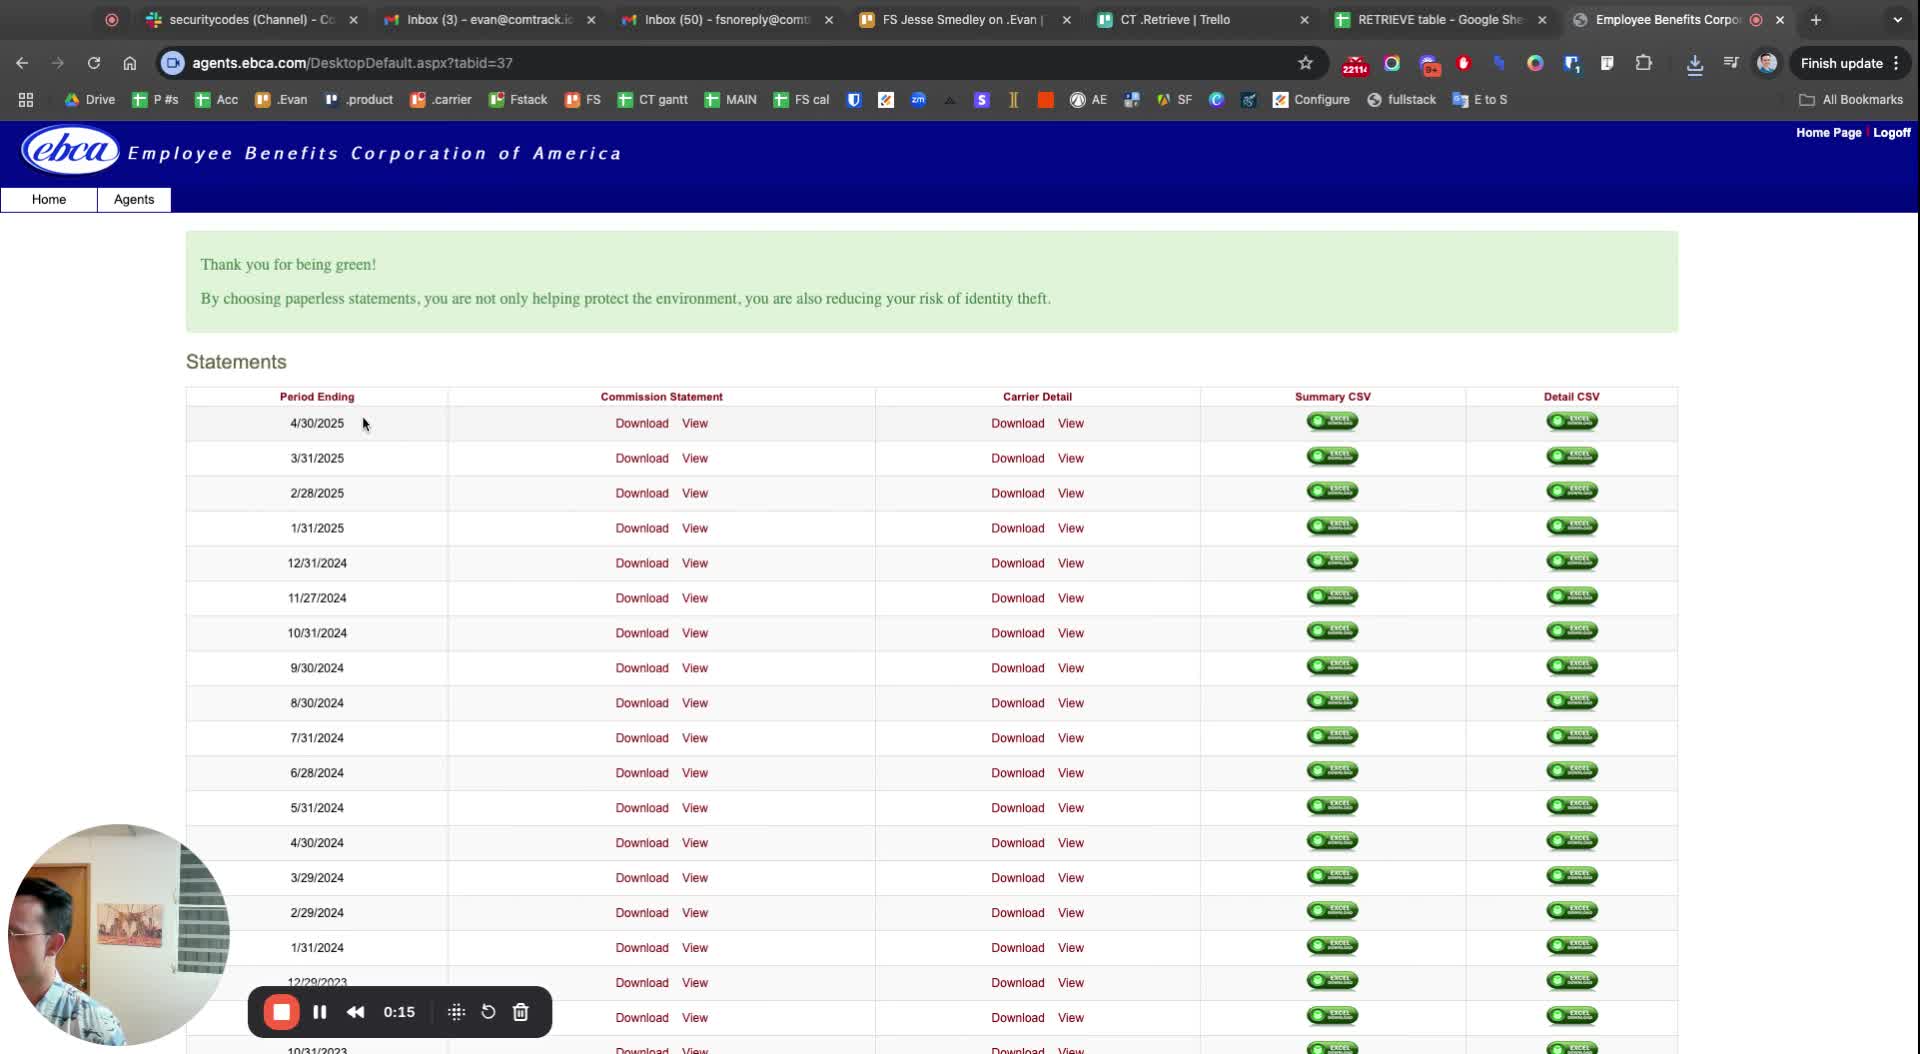Download Commission Statement for 3/31/2025
Image resolution: width=1920 pixels, height=1054 pixels.
click(x=642, y=458)
